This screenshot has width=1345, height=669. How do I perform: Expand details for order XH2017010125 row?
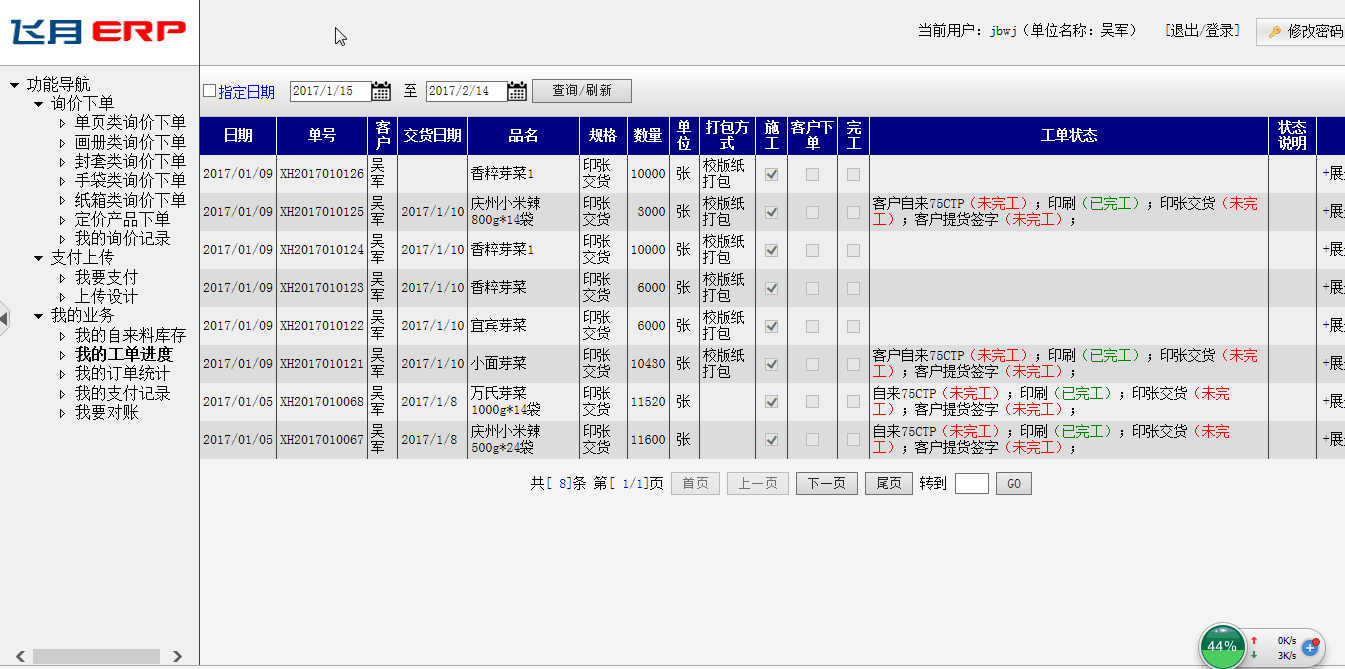(x=1332, y=212)
